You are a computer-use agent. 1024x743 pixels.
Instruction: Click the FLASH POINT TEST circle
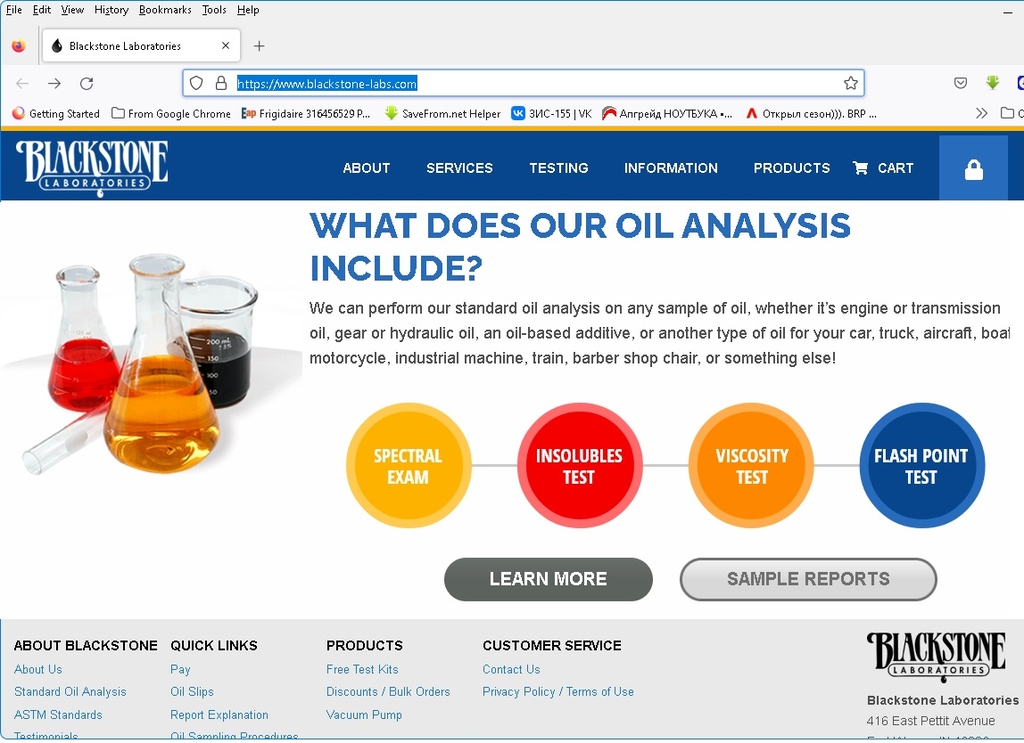921,466
